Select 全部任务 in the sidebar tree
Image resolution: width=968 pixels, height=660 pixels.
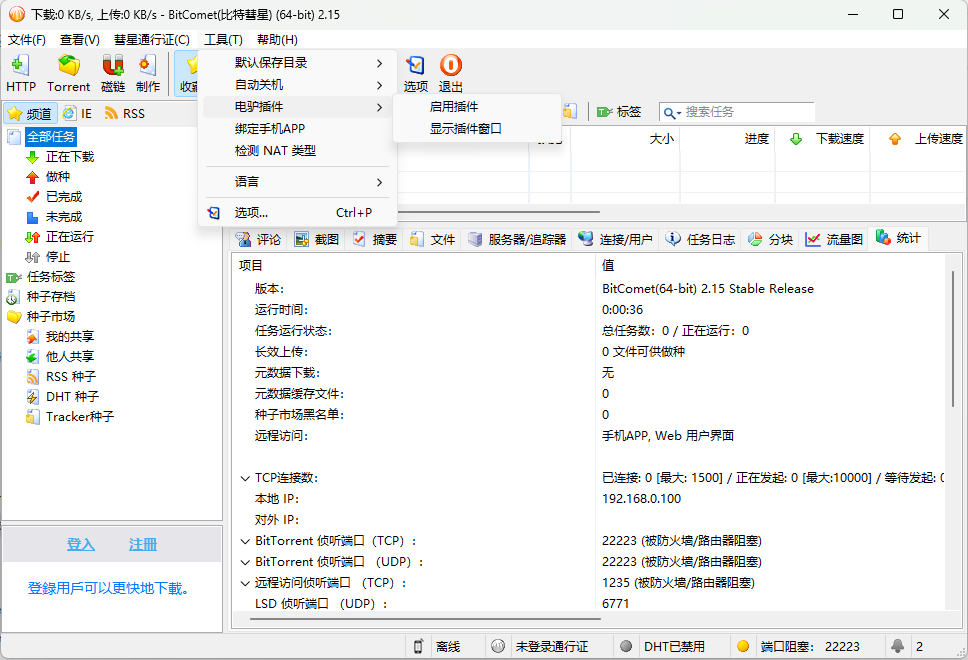click(51, 136)
